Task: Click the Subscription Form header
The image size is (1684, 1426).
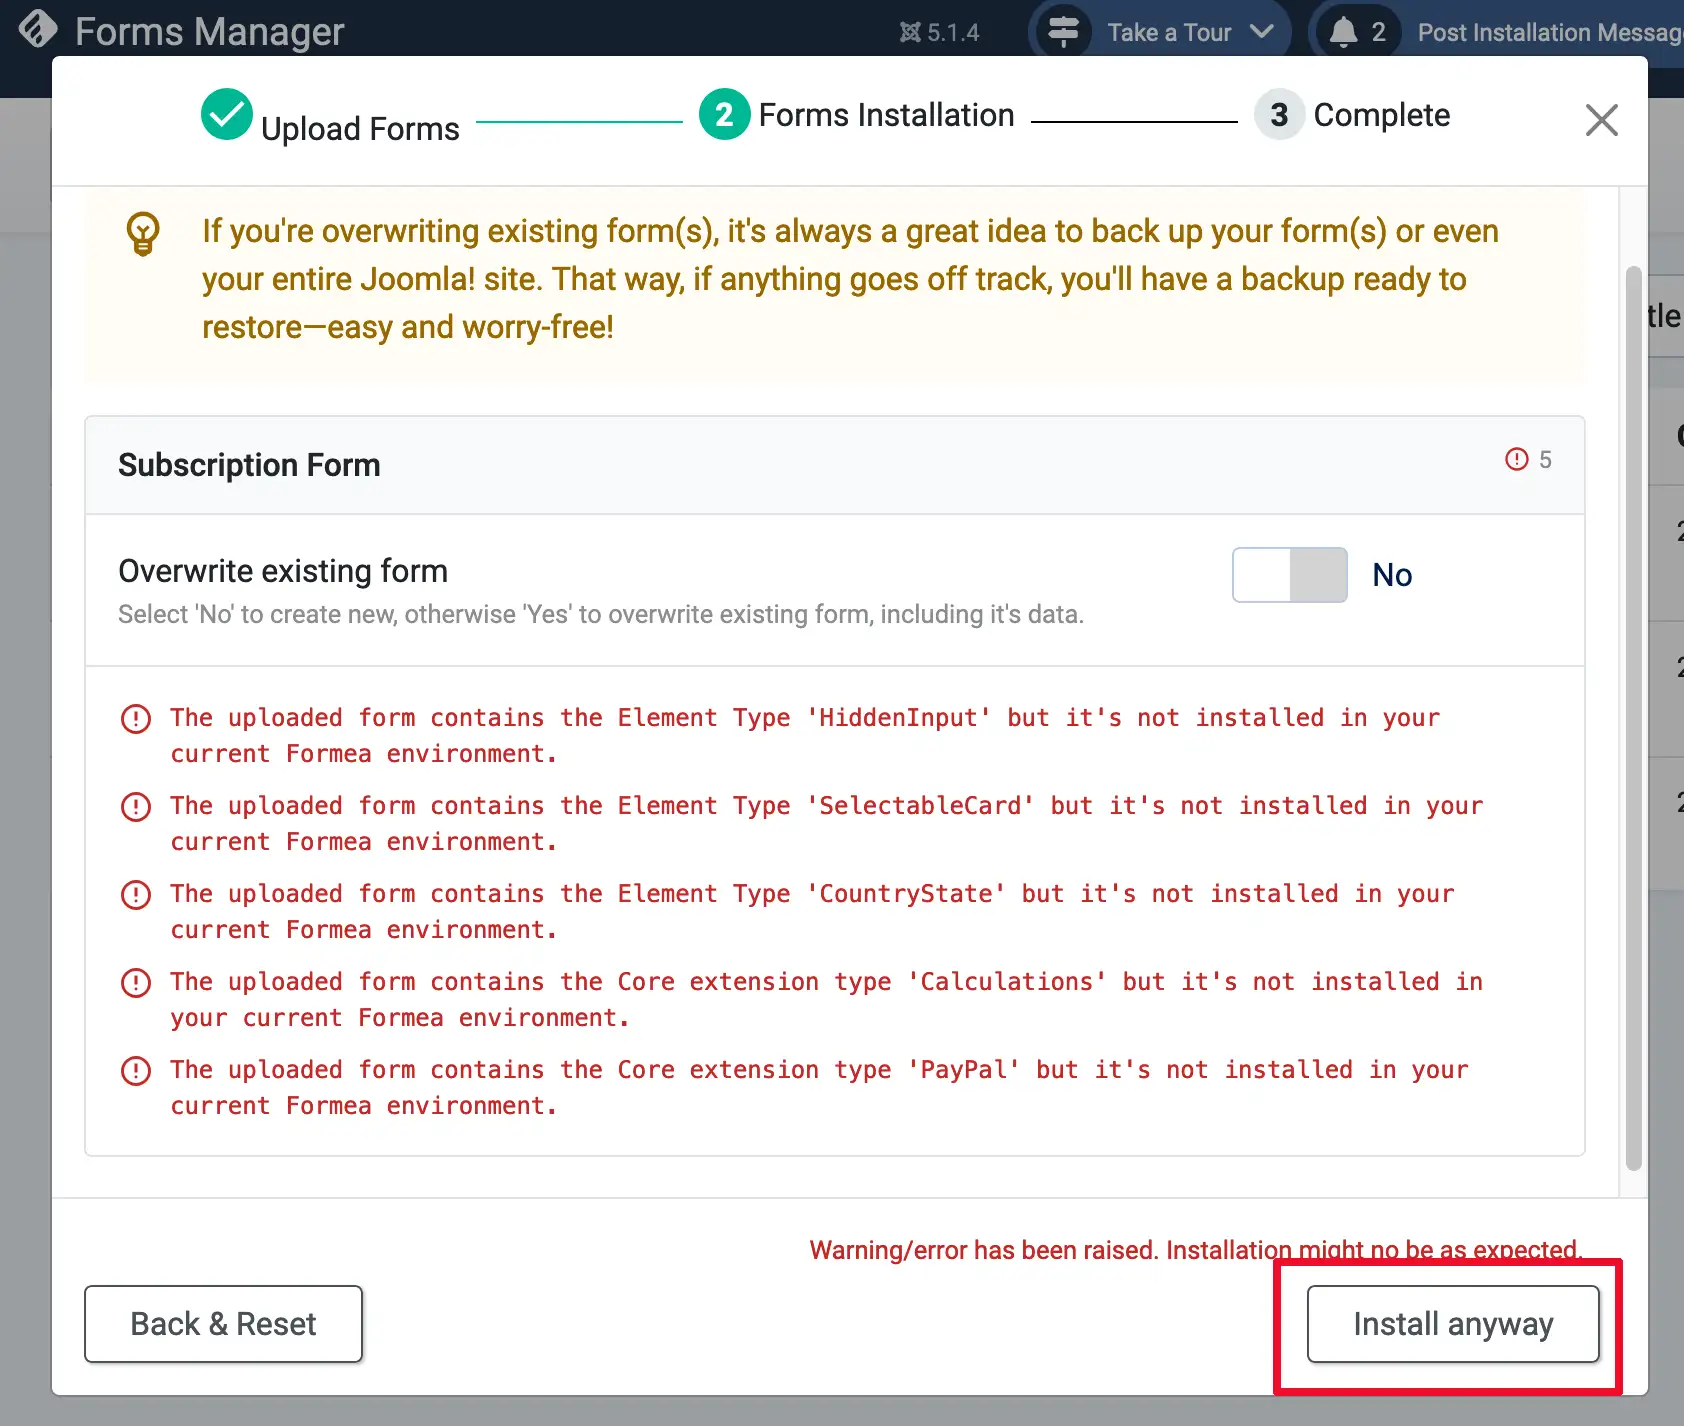Action: point(835,465)
